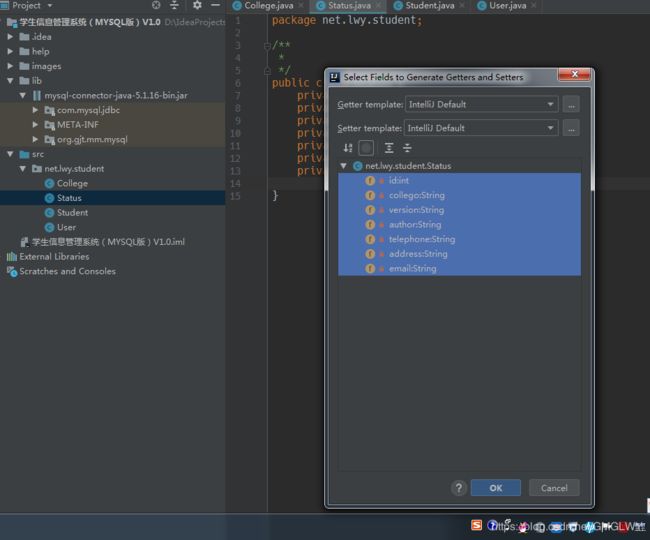Close the College.java tab
The image size is (650, 540).
(301, 5)
